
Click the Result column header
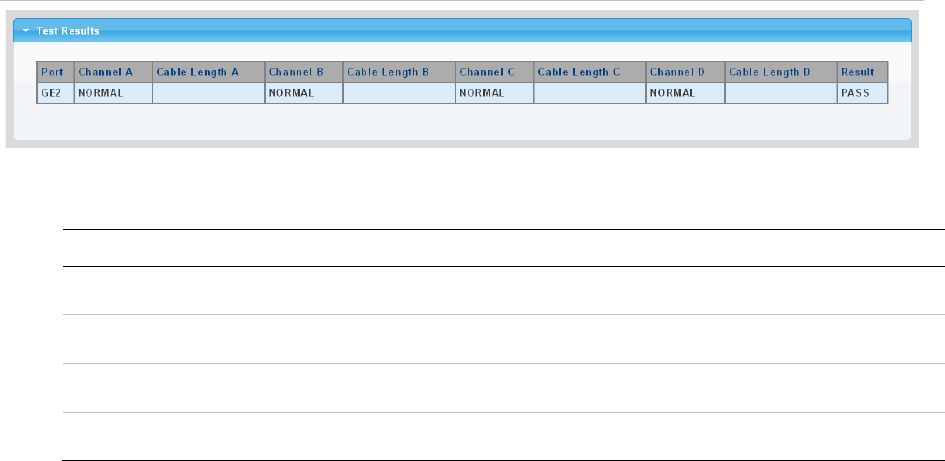point(862,72)
